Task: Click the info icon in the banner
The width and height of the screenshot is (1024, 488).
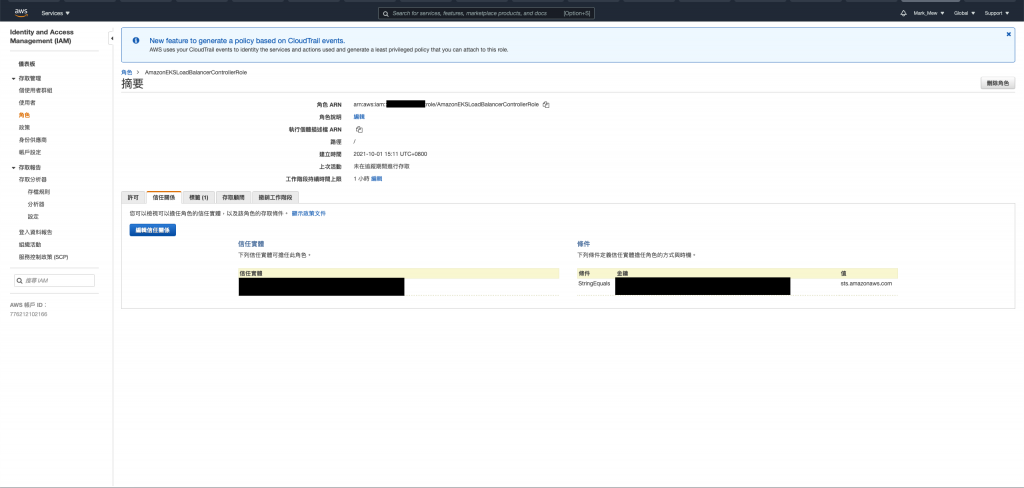Action: click(136, 40)
